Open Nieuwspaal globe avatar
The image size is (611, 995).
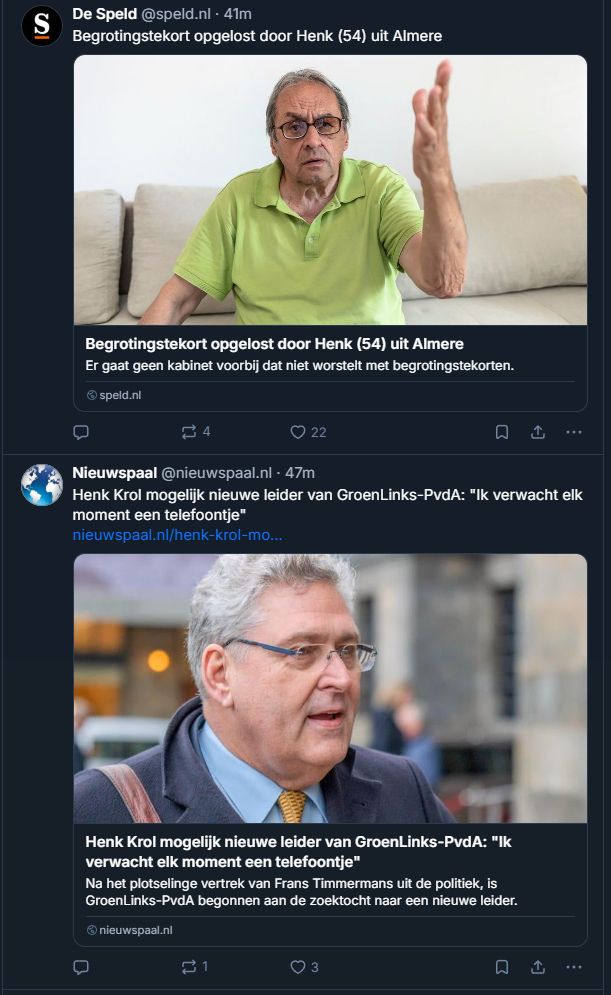(x=42, y=485)
